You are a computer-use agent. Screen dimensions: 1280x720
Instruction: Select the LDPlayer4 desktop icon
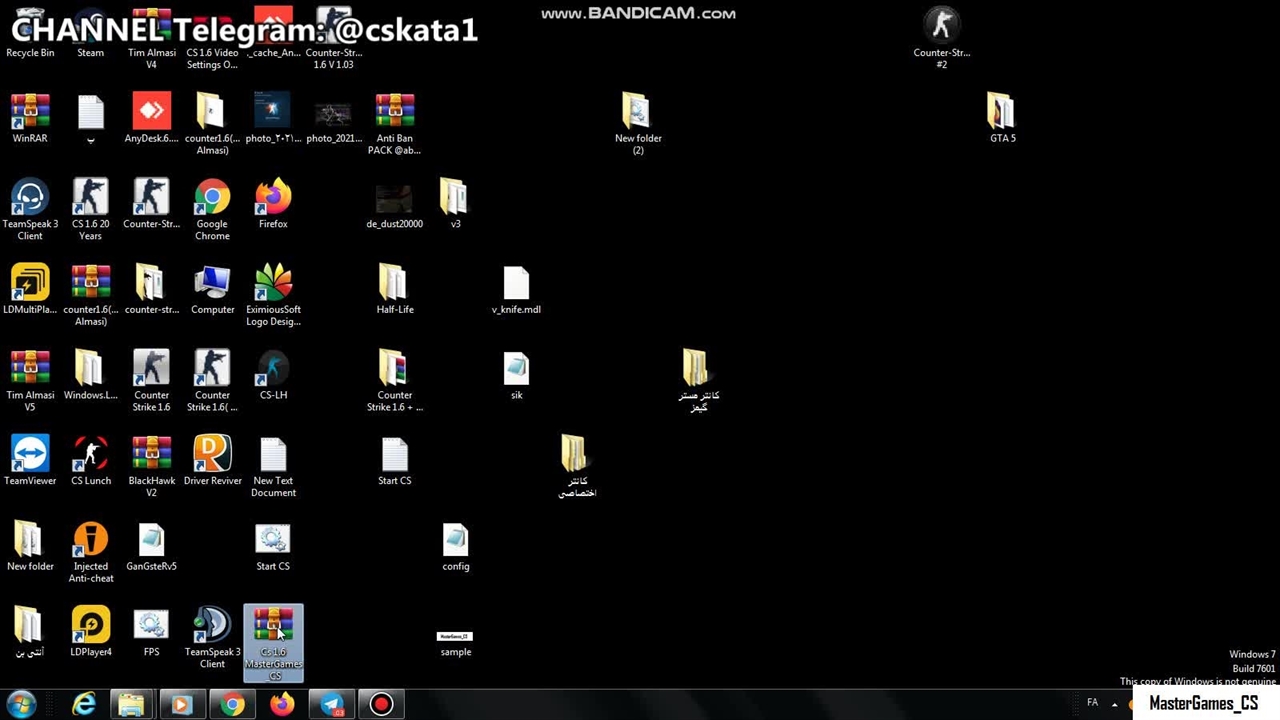[91, 627]
